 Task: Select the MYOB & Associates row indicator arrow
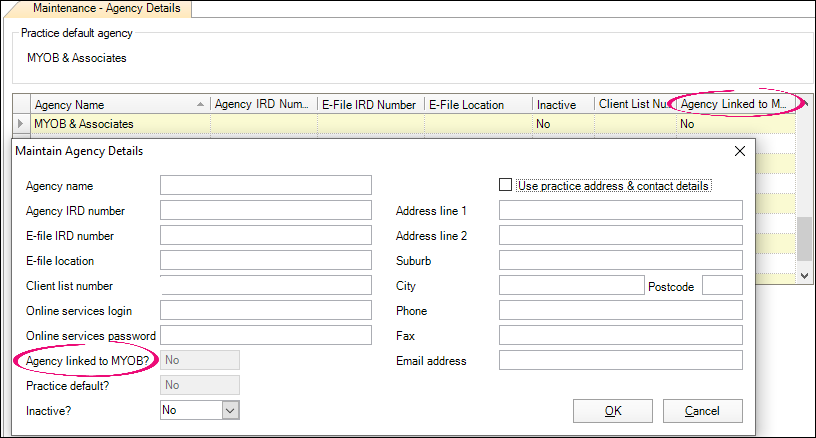click(x=21, y=124)
